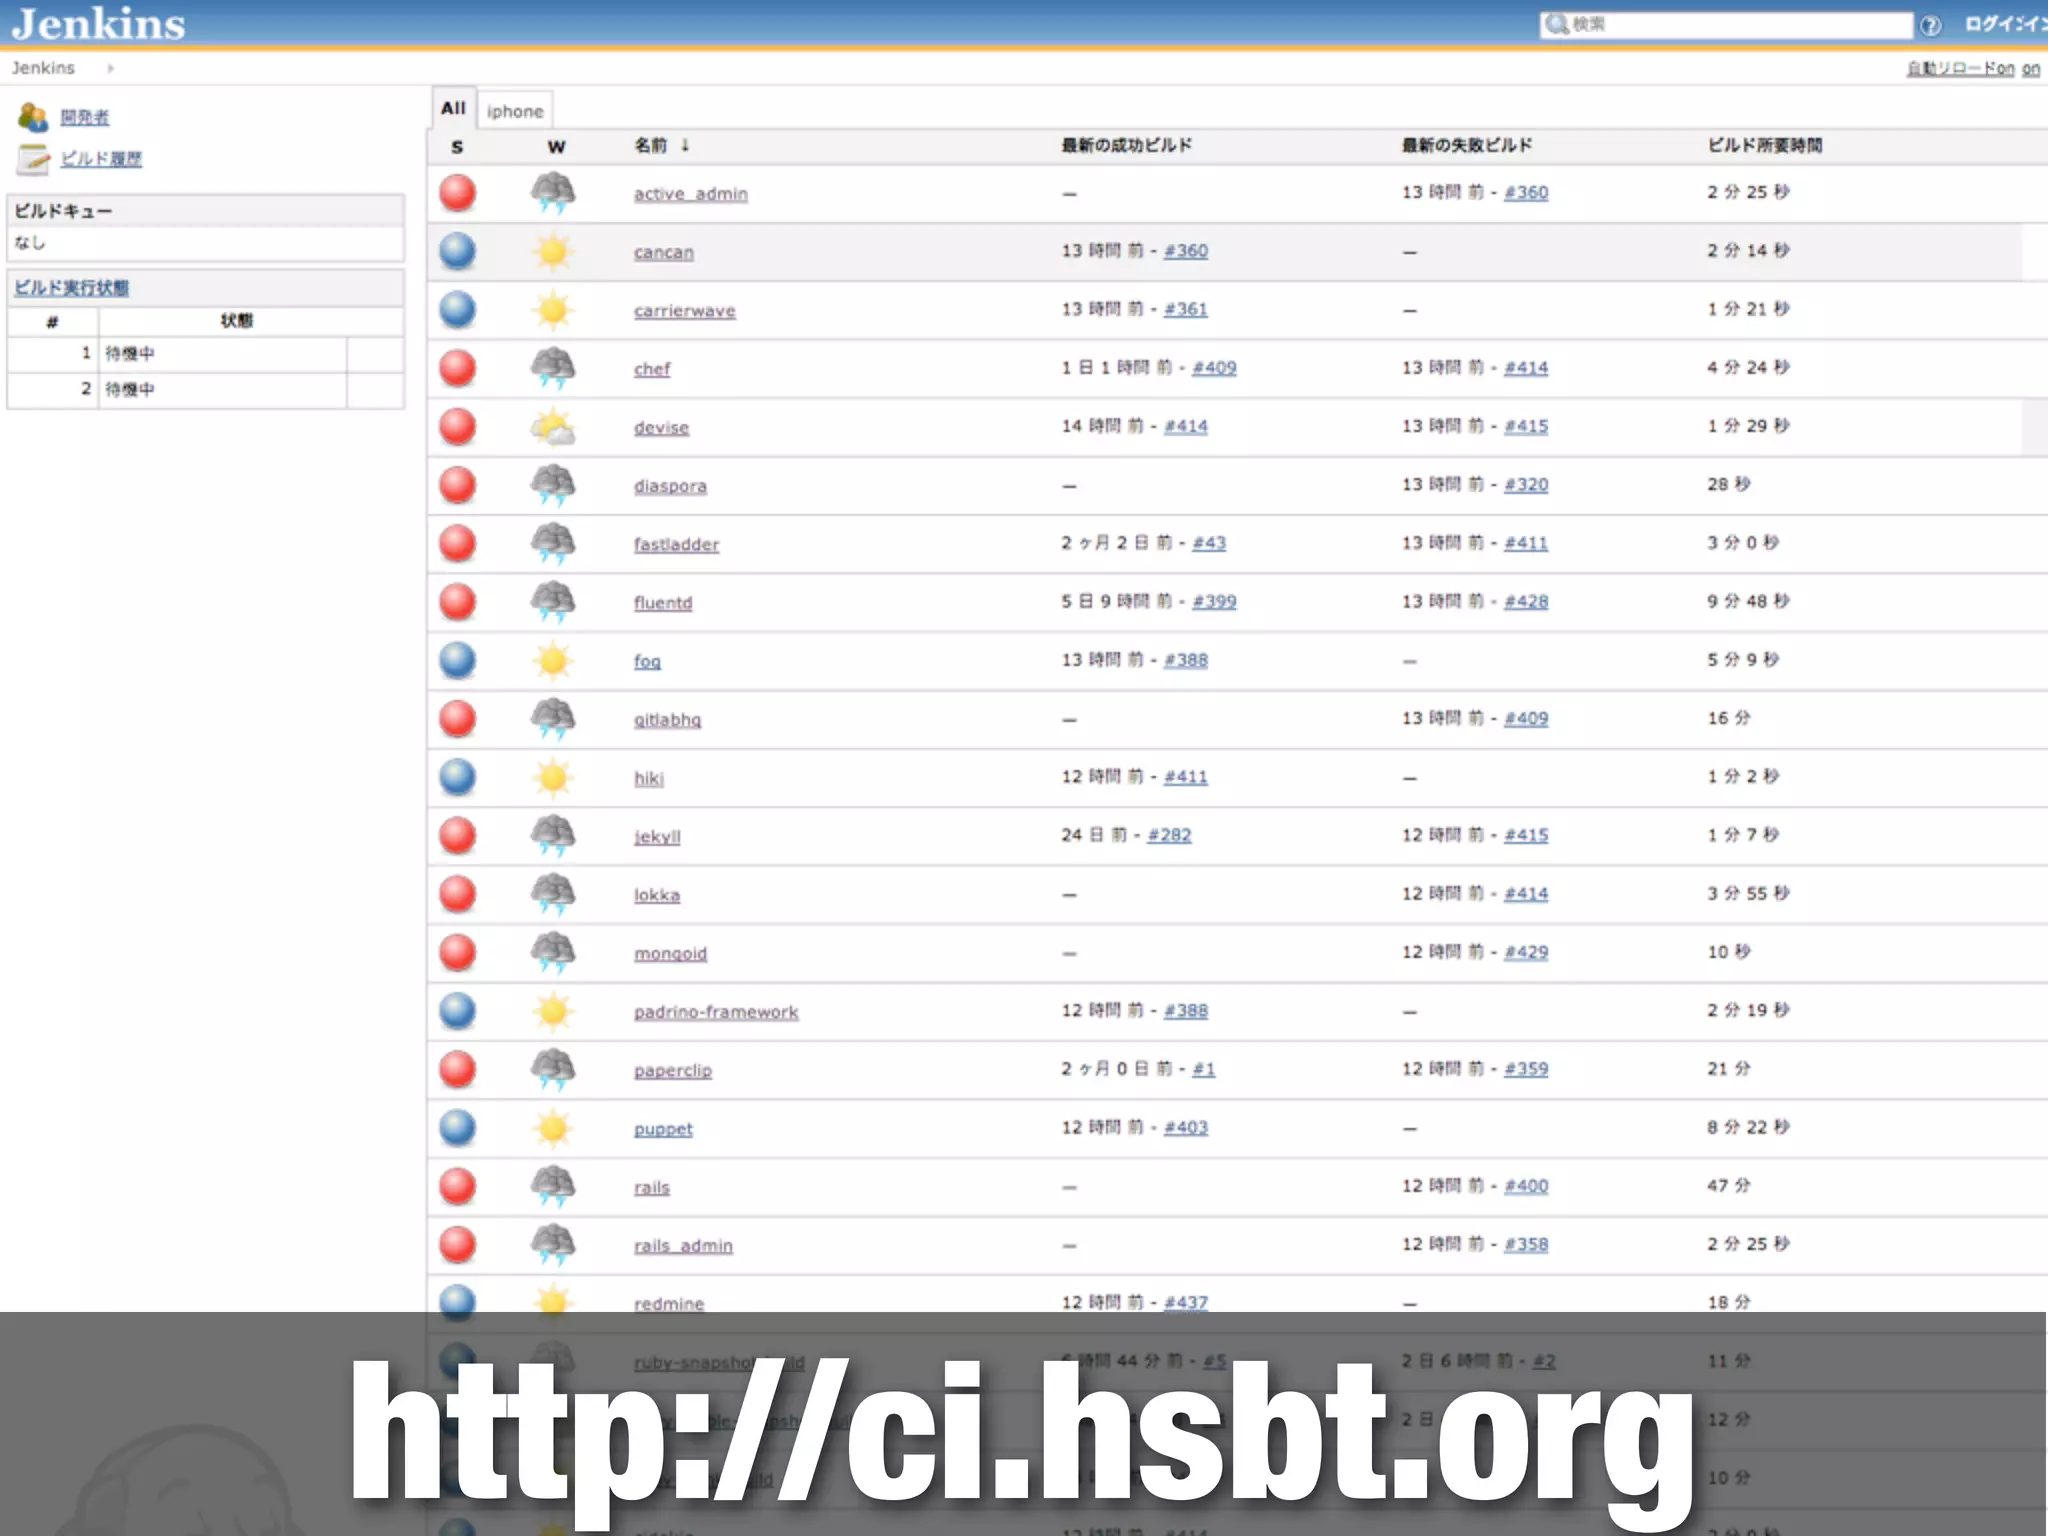Viewport: 2048px width, 1536px height.
Task: Open the 開発者 people link
Action: [x=85, y=117]
